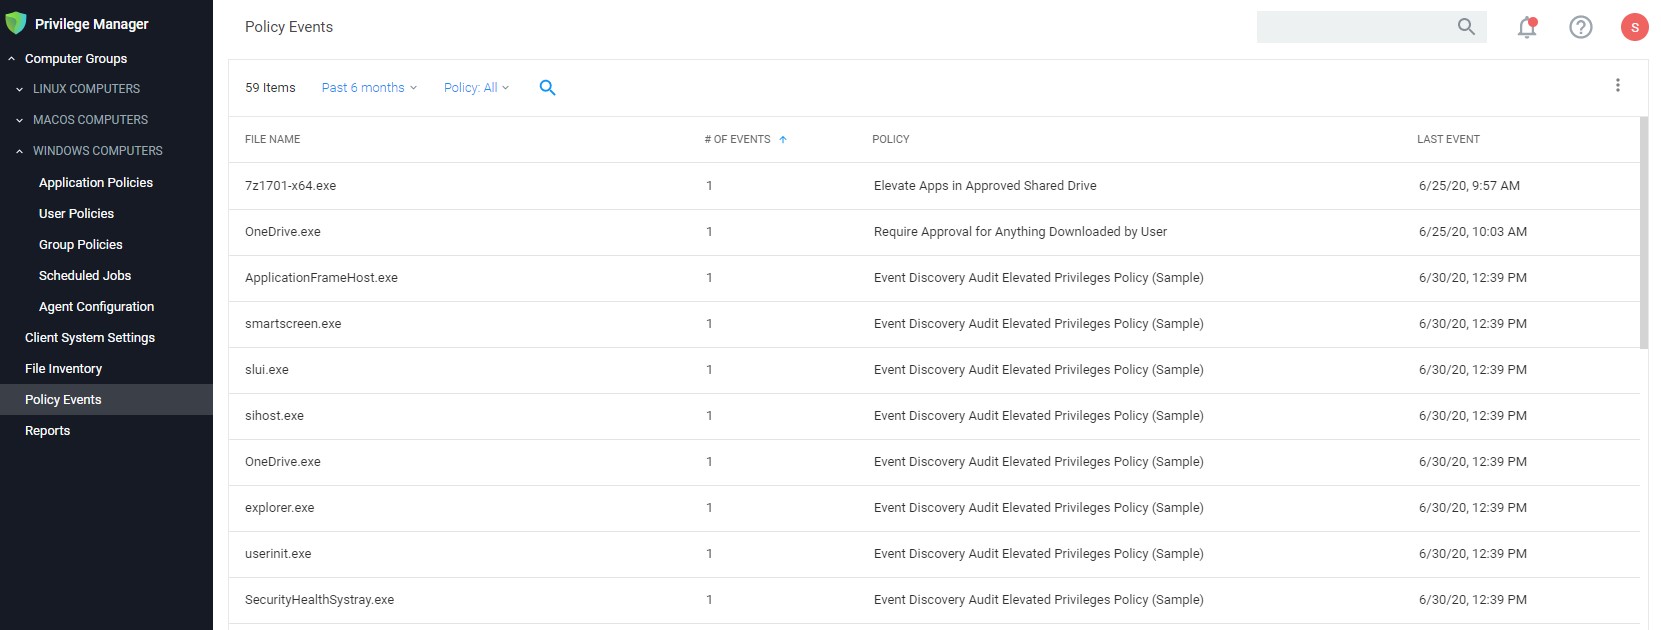The width and height of the screenshot is (1661, 630).
Task: Open the 7z1701-x64.exe event row
Action: (934, 186)
